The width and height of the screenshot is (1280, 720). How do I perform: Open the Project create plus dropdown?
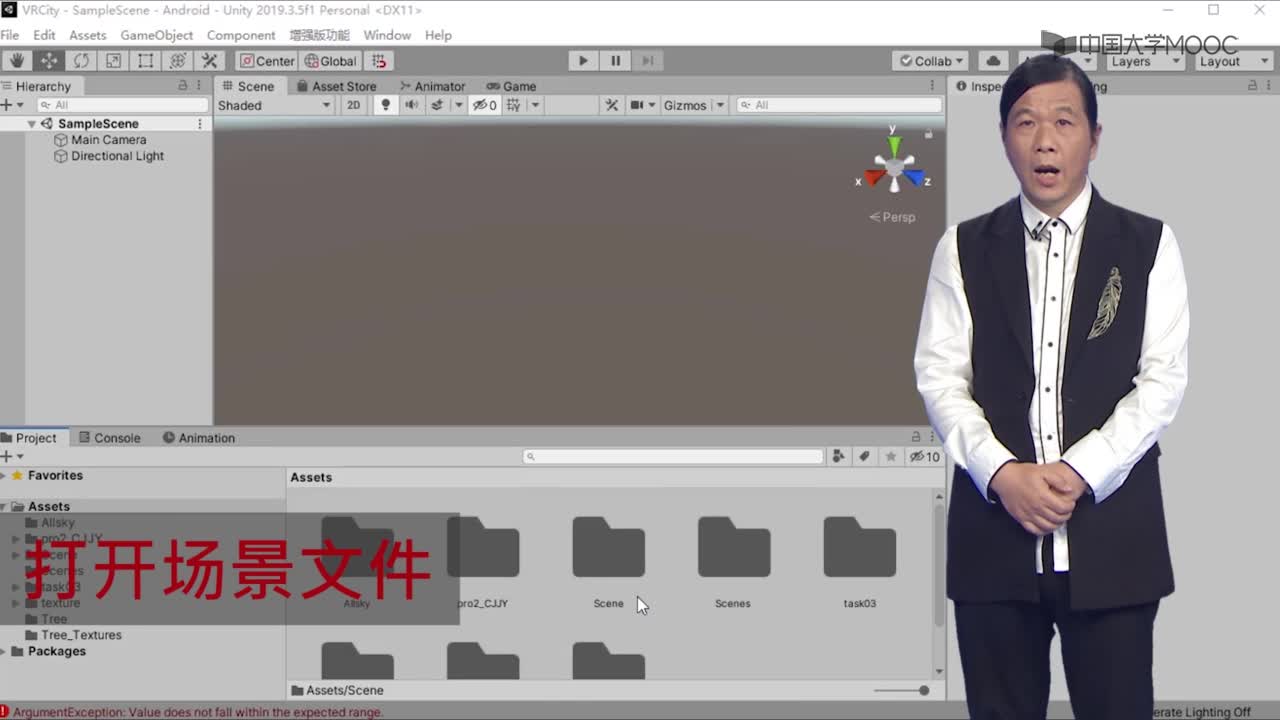click(x=12, y=456)
